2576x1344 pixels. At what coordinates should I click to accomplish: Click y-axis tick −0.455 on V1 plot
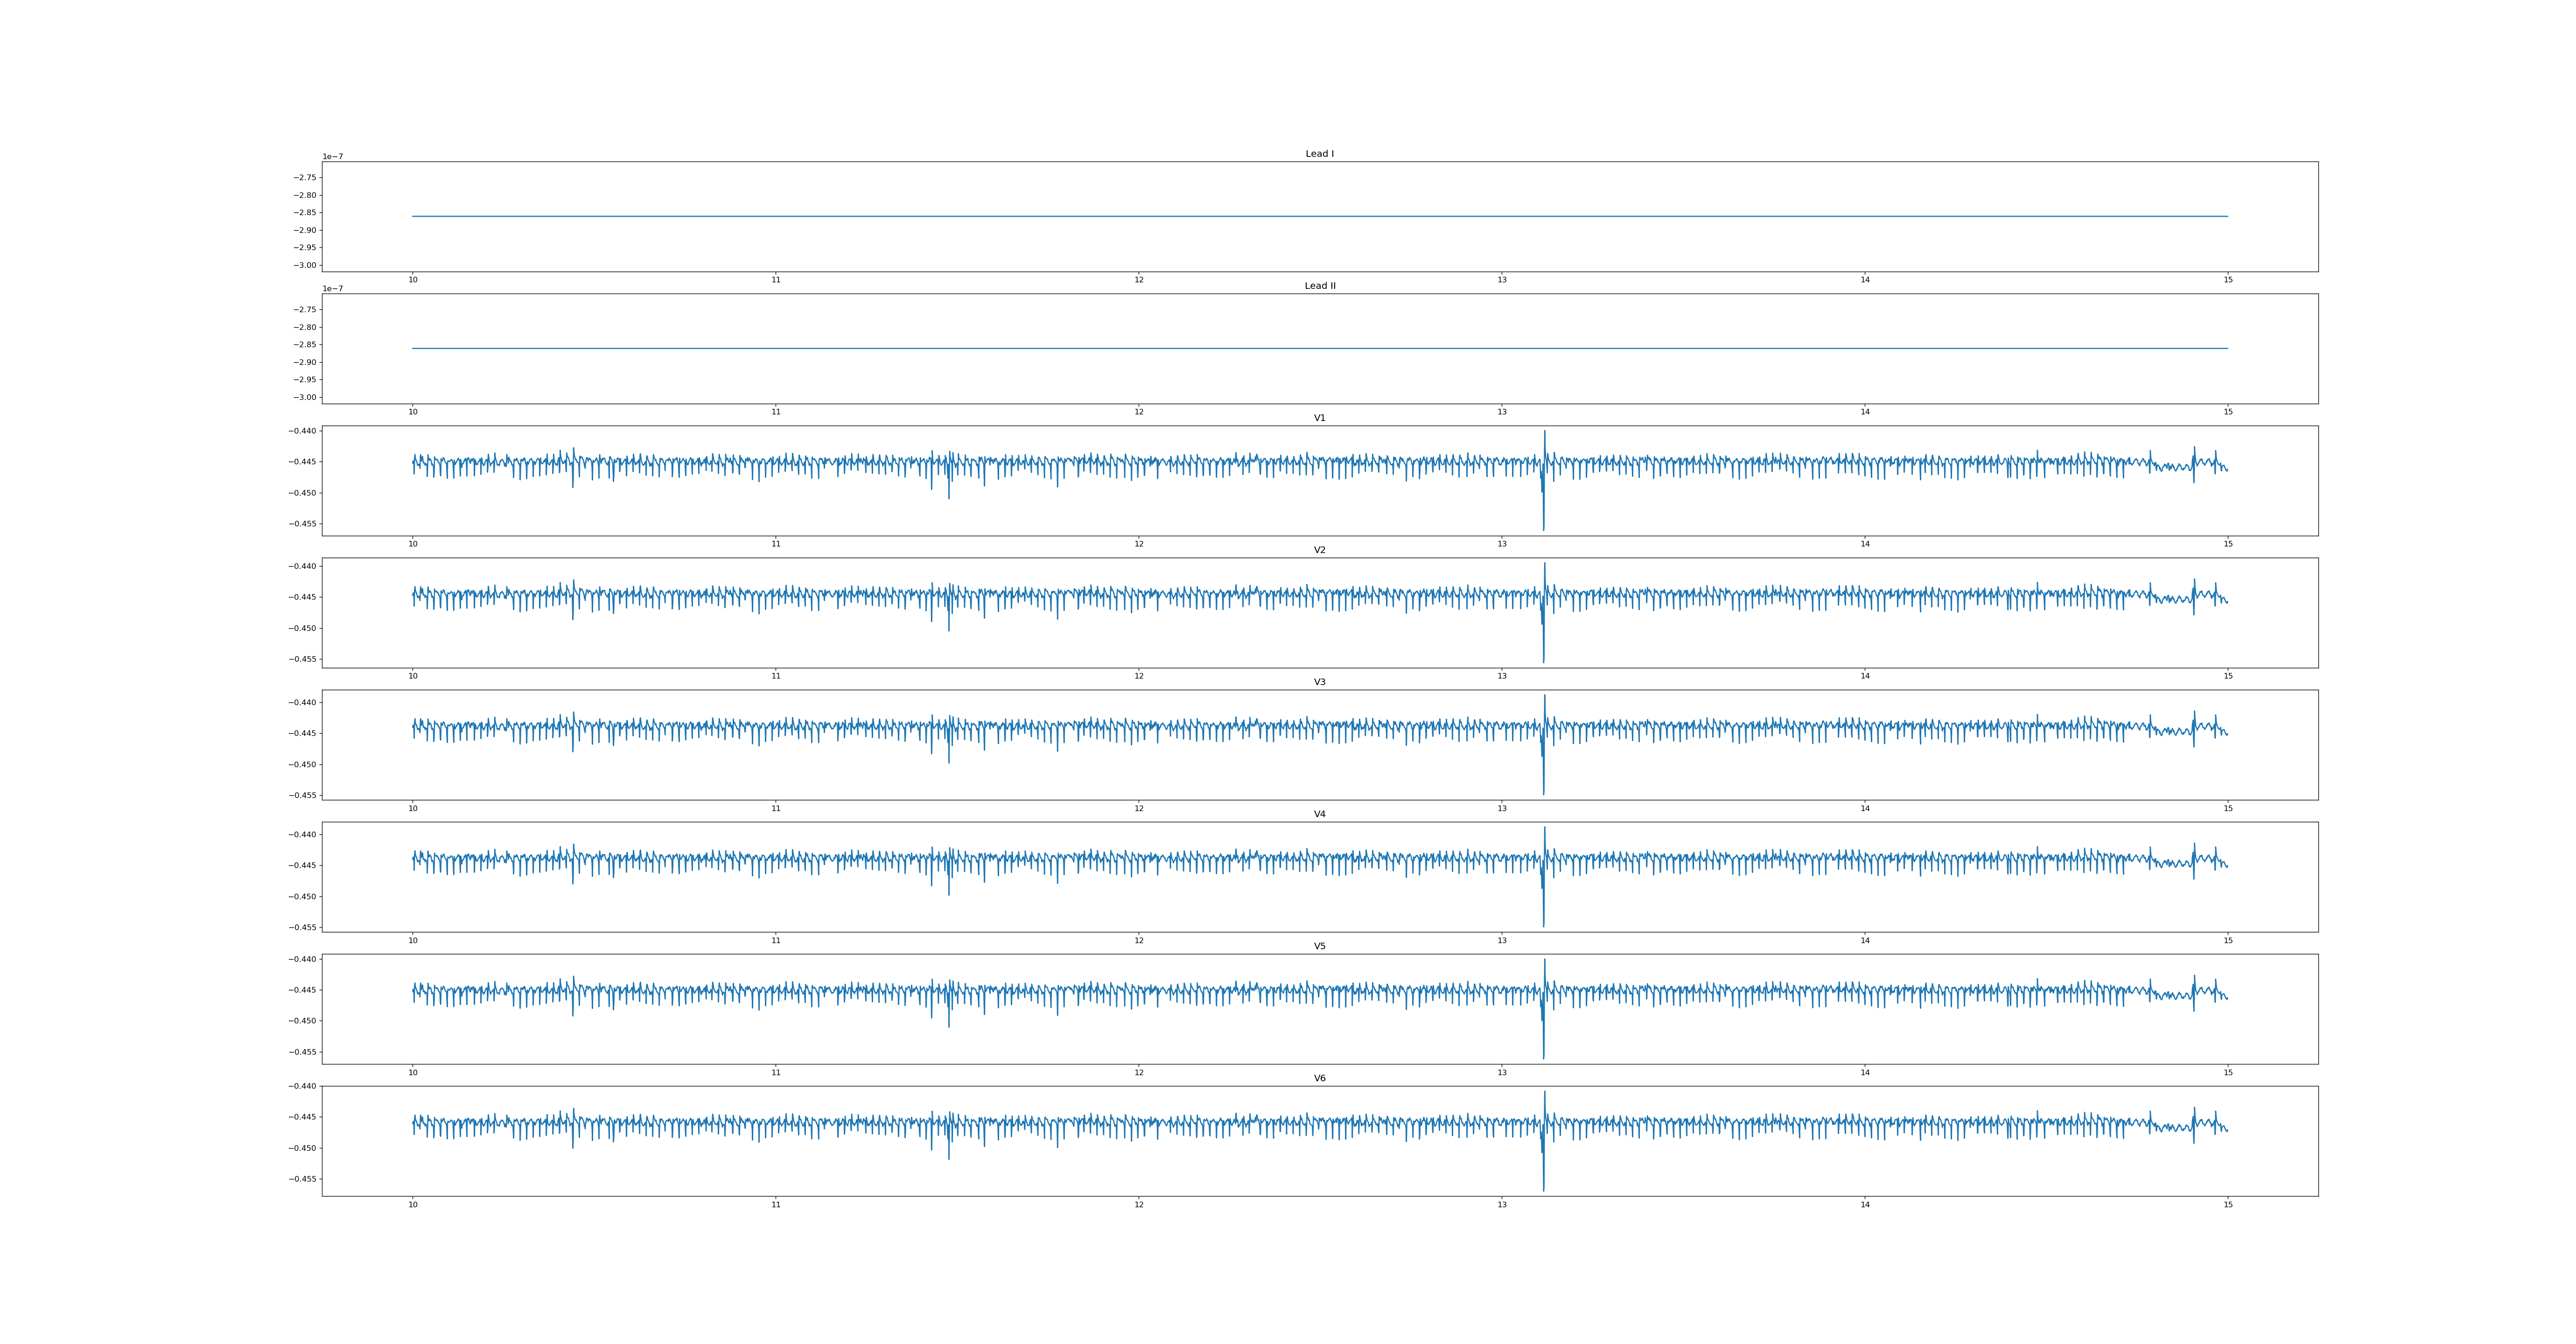302,524
